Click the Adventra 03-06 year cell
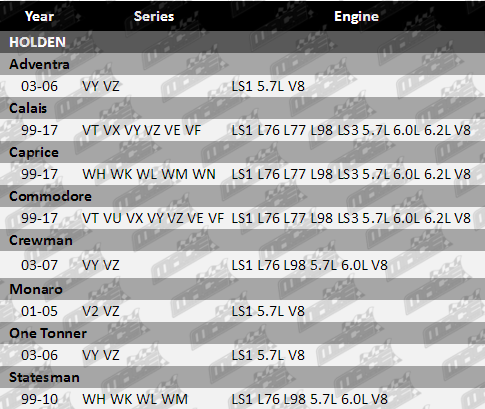 coord(39,86)
